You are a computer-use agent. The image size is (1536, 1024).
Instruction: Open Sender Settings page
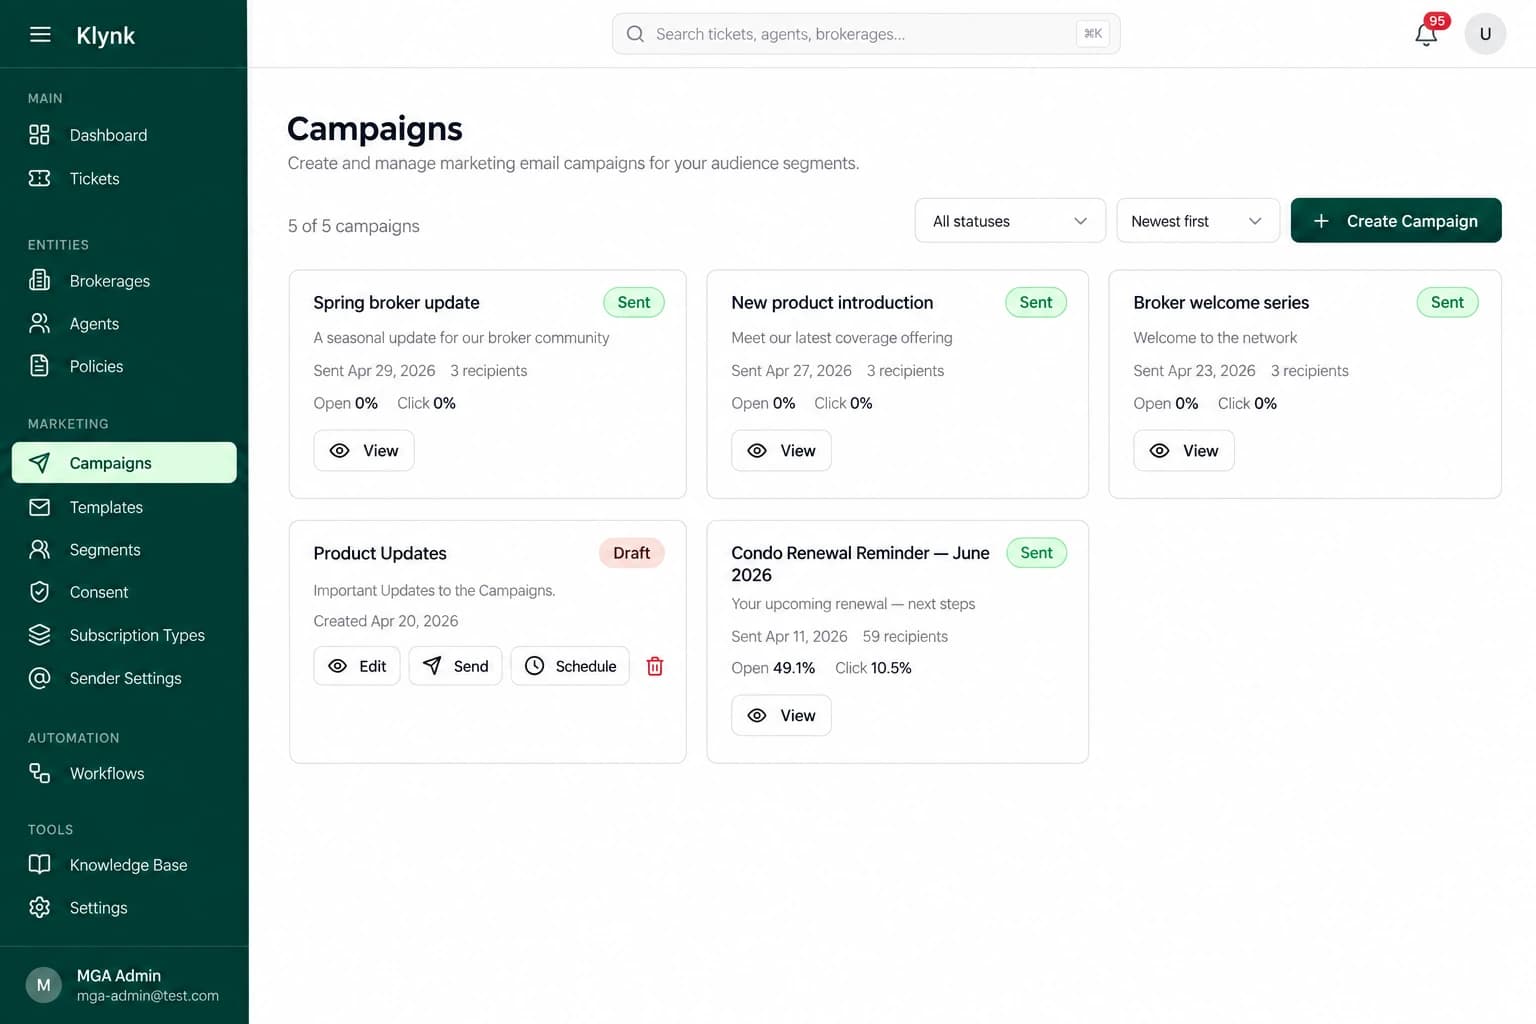point(124,678)
